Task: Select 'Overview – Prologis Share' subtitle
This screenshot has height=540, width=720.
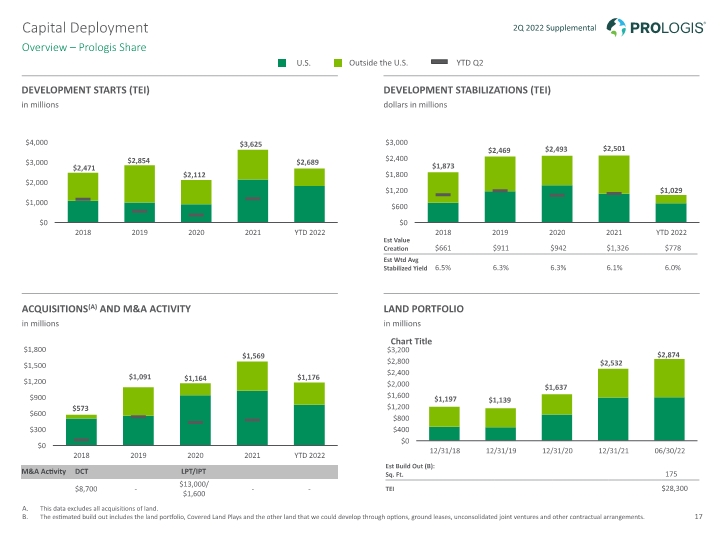Action: [x=84, y=47]
